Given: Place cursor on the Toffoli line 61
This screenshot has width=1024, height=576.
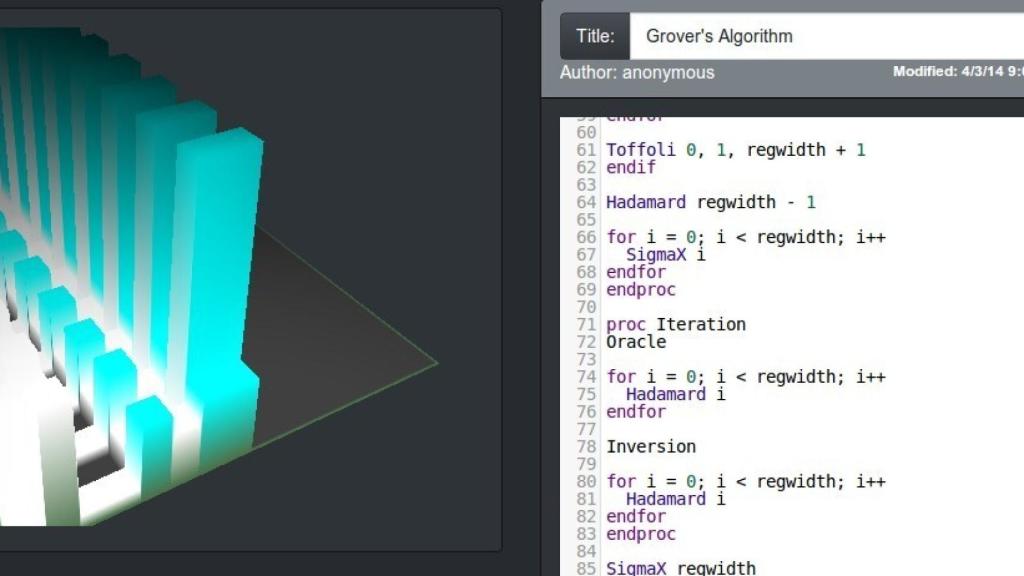Looking at the screenshot, I should pyautogui.click(x=735, y=150).
